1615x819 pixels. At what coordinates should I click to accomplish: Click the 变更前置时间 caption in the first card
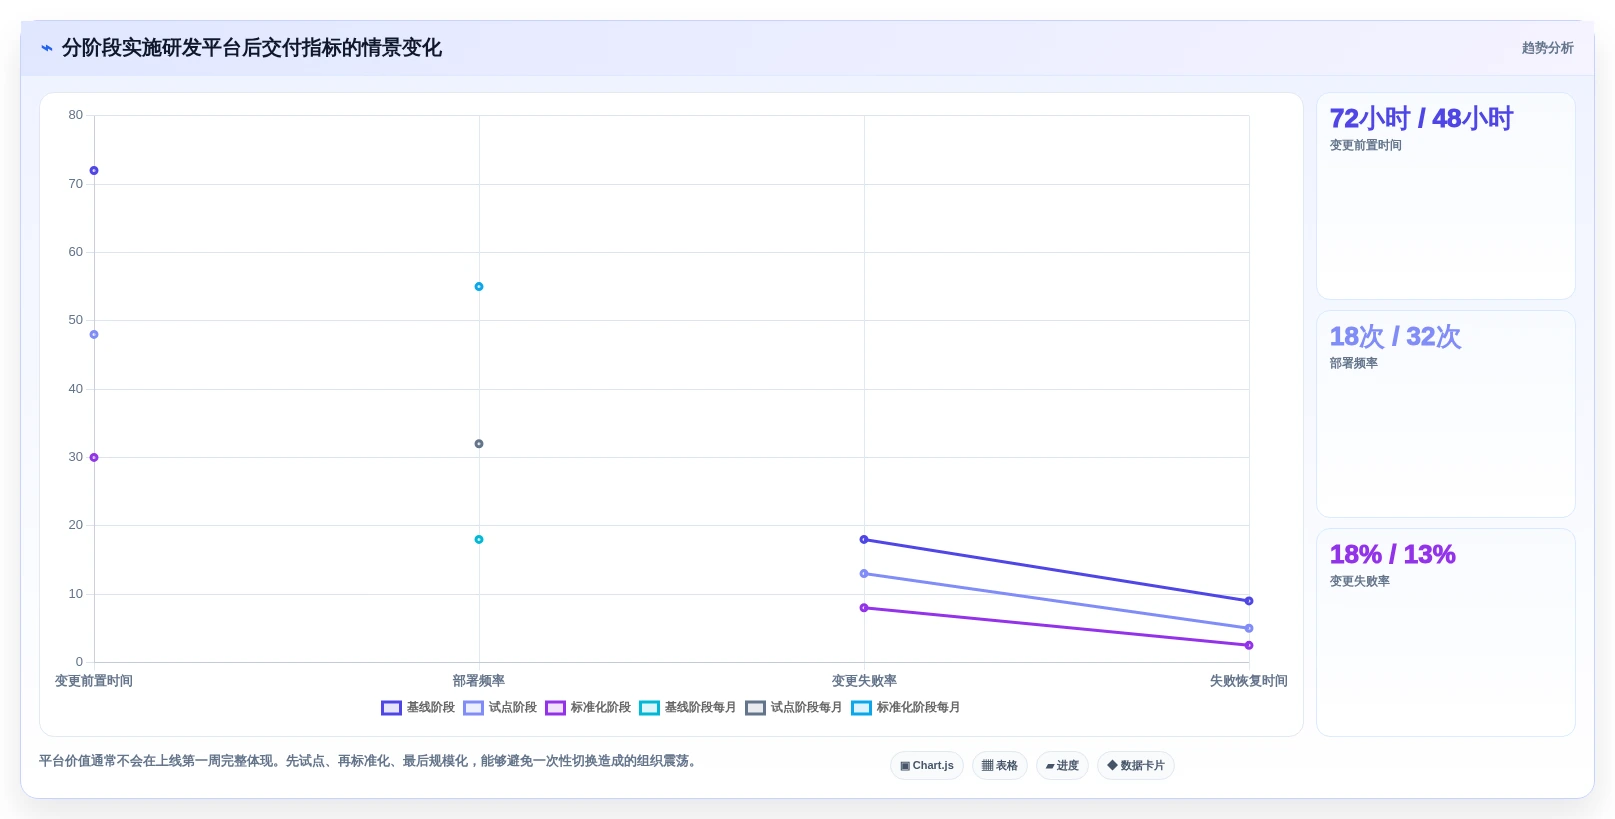click(1365, 146)
